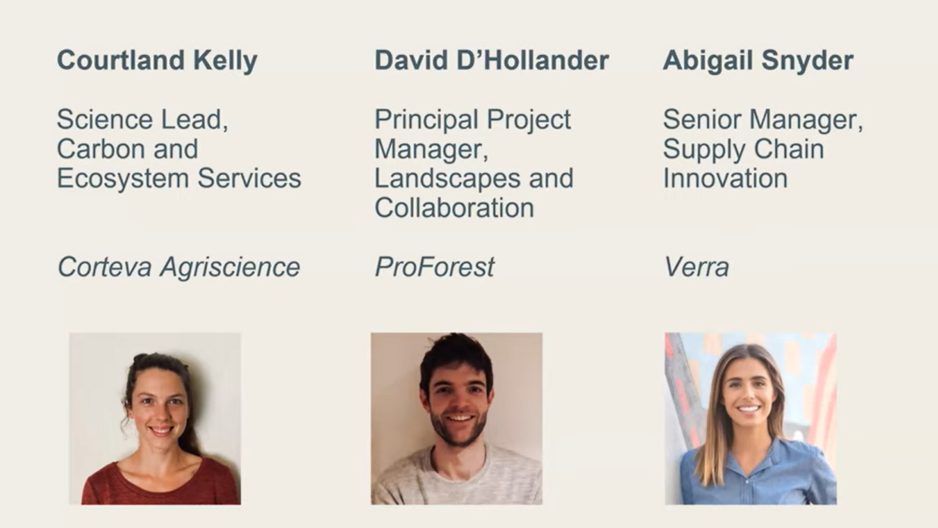Screen dimensions: 938x528
Task: Click the word 'Innovation'
Action: pyautogui.click(x=725, y=179)
